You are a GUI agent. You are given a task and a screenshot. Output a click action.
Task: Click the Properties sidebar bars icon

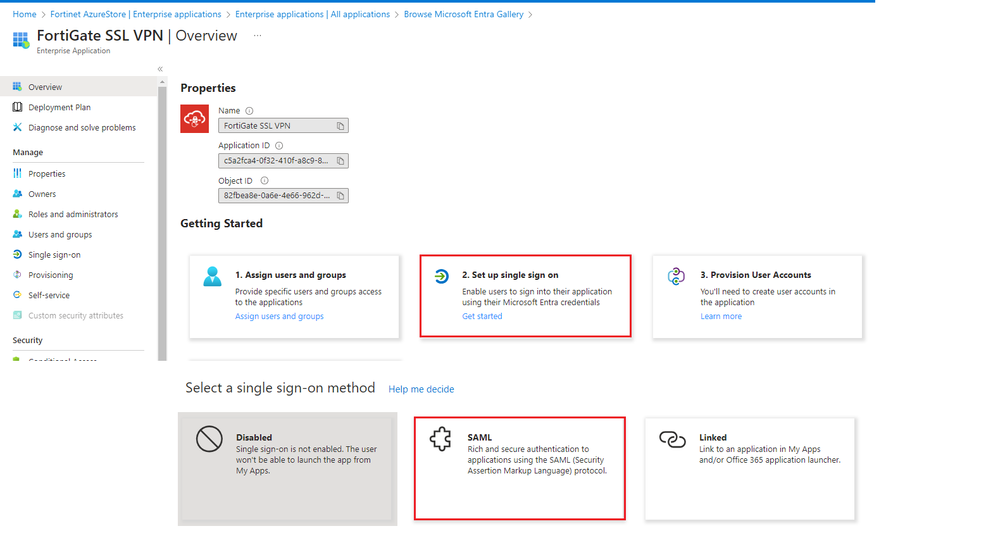[17, 173]
